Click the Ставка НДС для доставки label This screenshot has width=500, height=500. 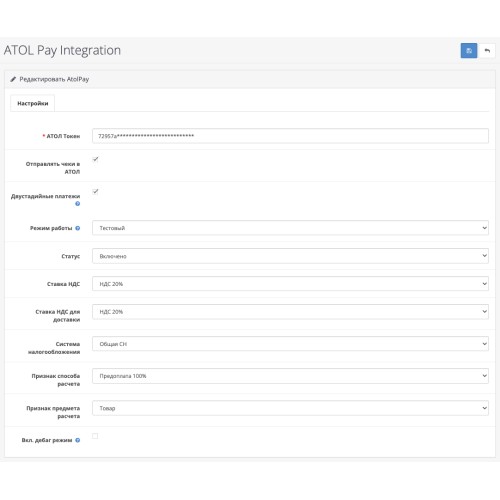click(58, 316)
